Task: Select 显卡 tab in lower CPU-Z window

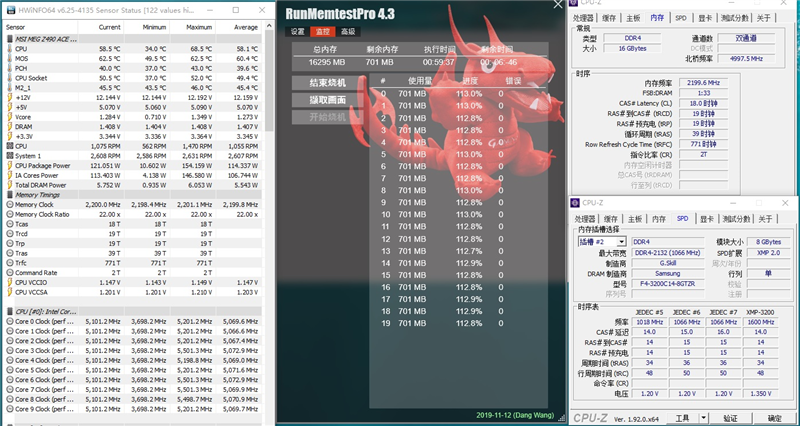Action: pos(707,219)
